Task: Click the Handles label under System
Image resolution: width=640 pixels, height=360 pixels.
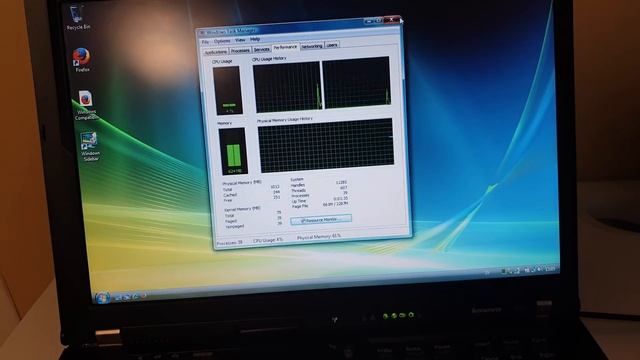Action: coord(298,185)
